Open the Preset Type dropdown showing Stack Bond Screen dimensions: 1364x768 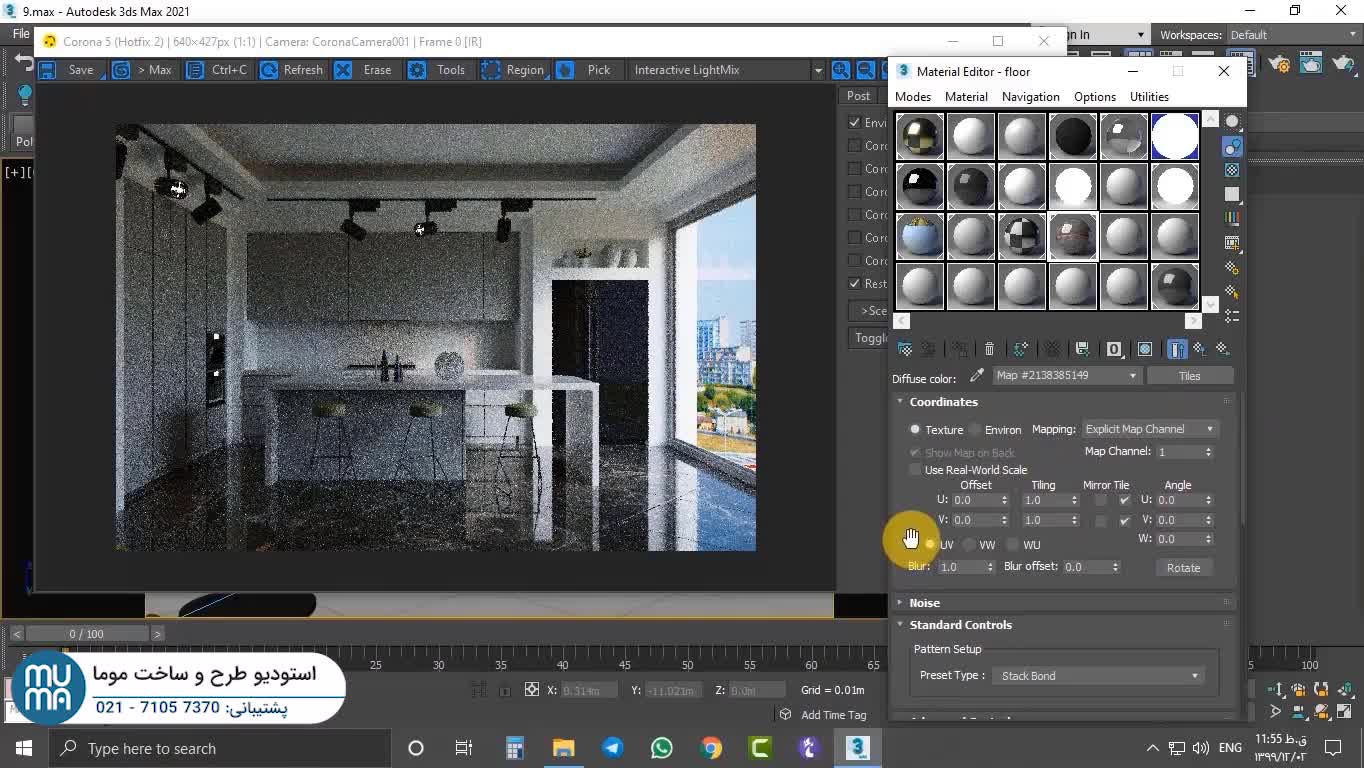[x=1098, y=676]
